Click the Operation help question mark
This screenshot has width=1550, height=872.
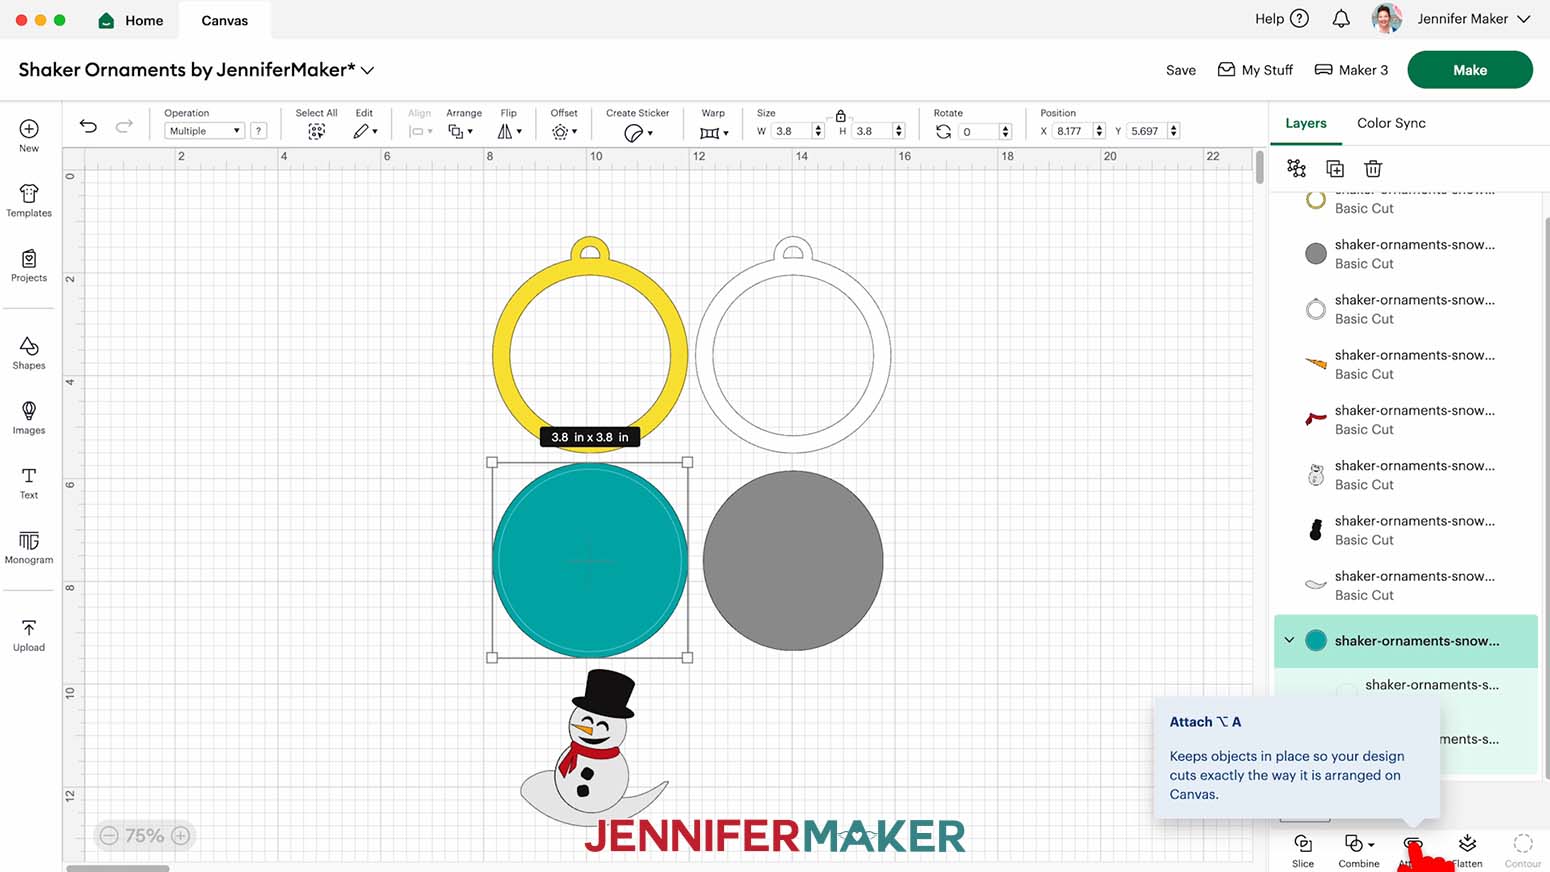259,131
